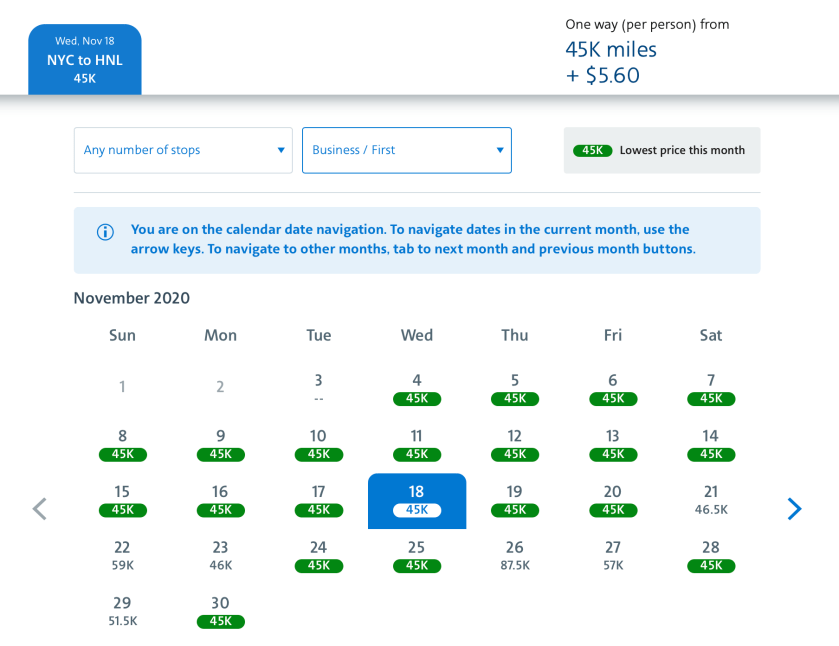Go to the next month arrow
This screenshot has width=839, height=646.
794,509
